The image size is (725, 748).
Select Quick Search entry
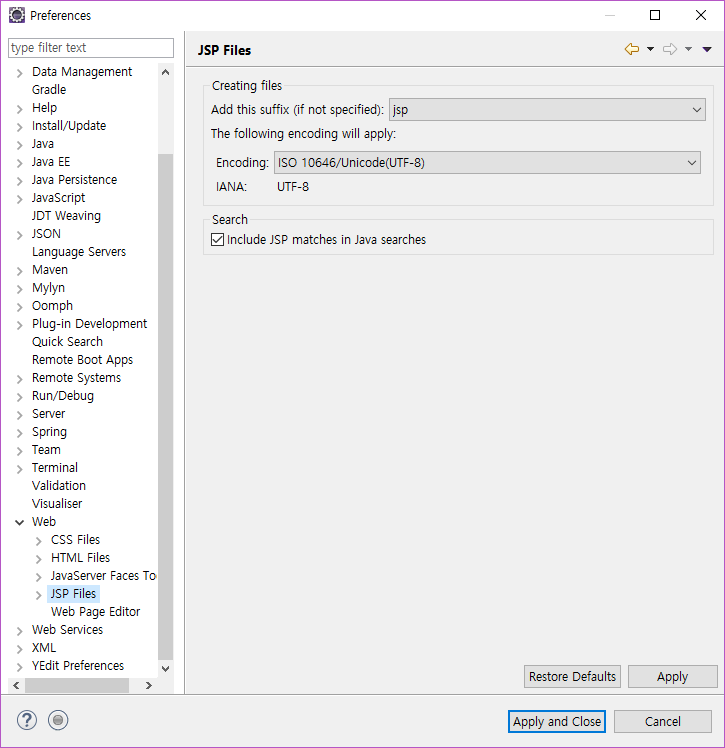click(67, 342)
